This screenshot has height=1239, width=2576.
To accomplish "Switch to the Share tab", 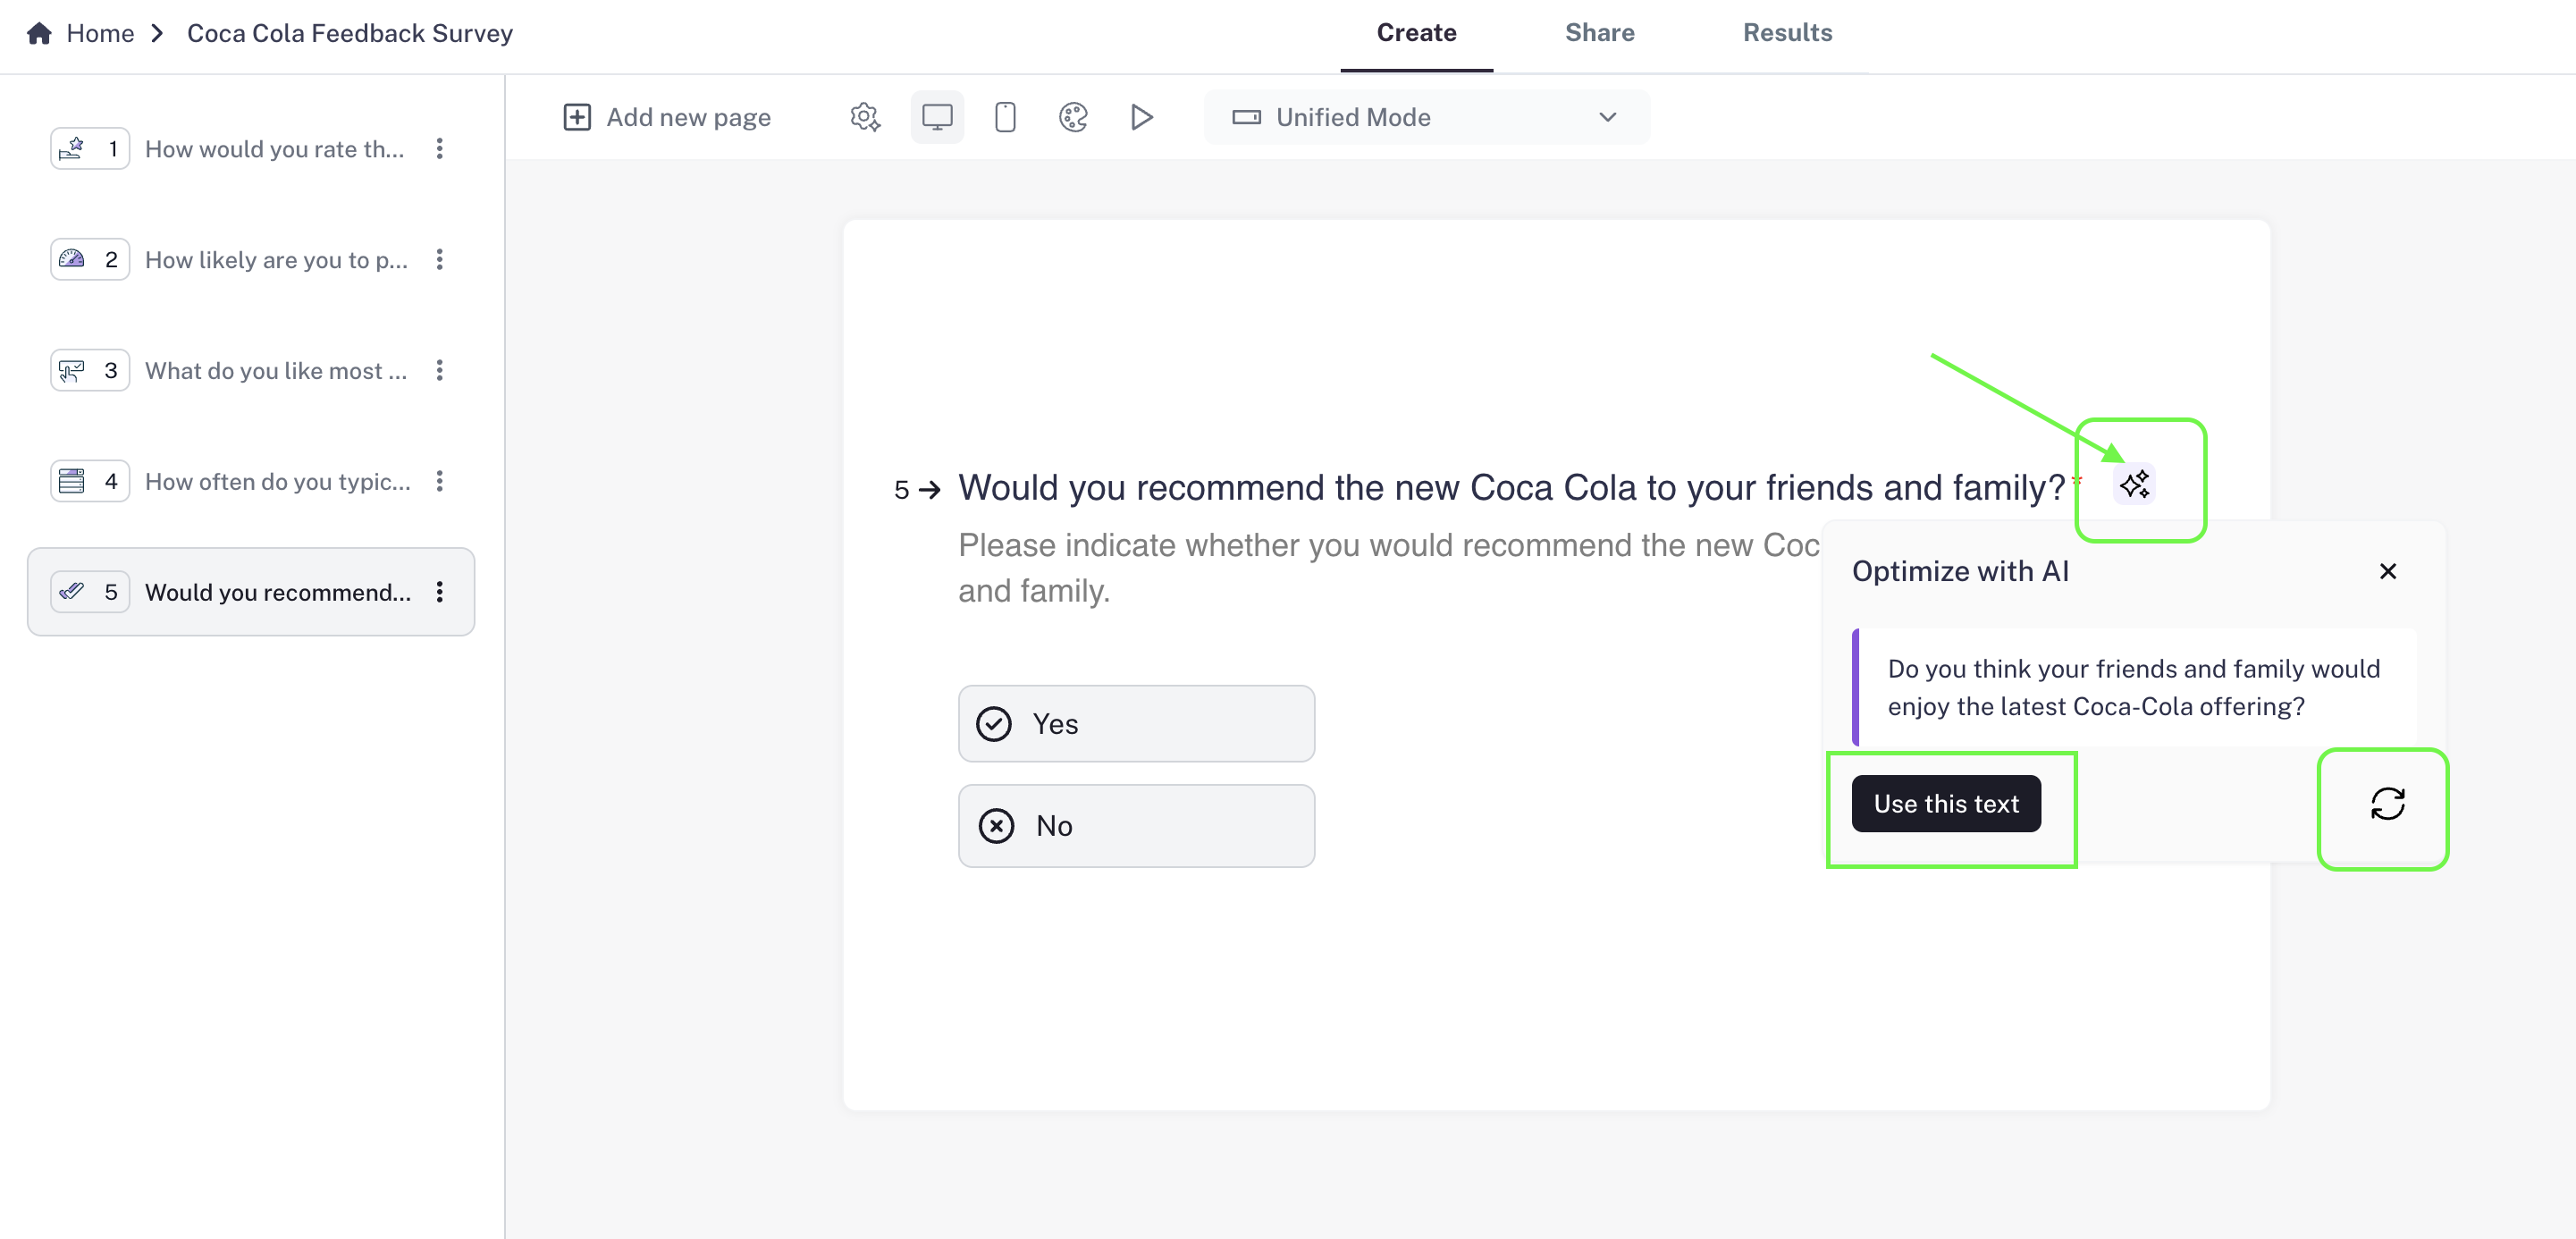I will point(1599,33).
